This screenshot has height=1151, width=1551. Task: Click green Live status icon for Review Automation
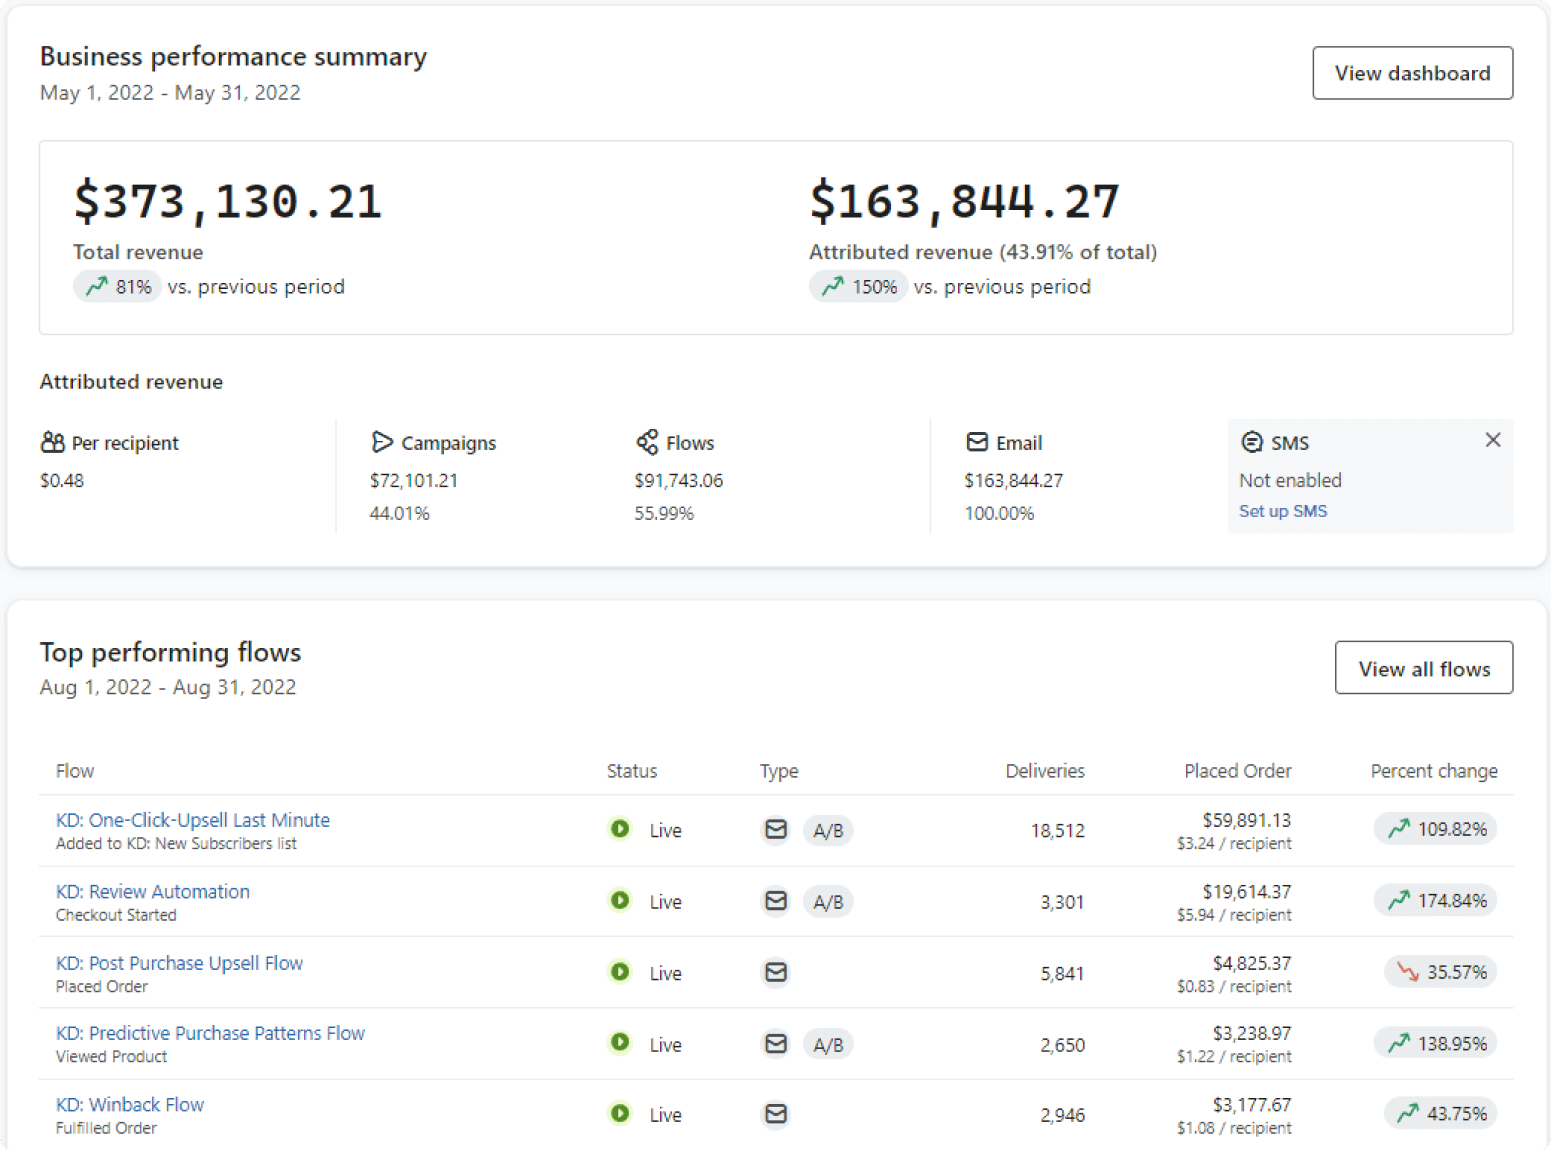(620, 900)
